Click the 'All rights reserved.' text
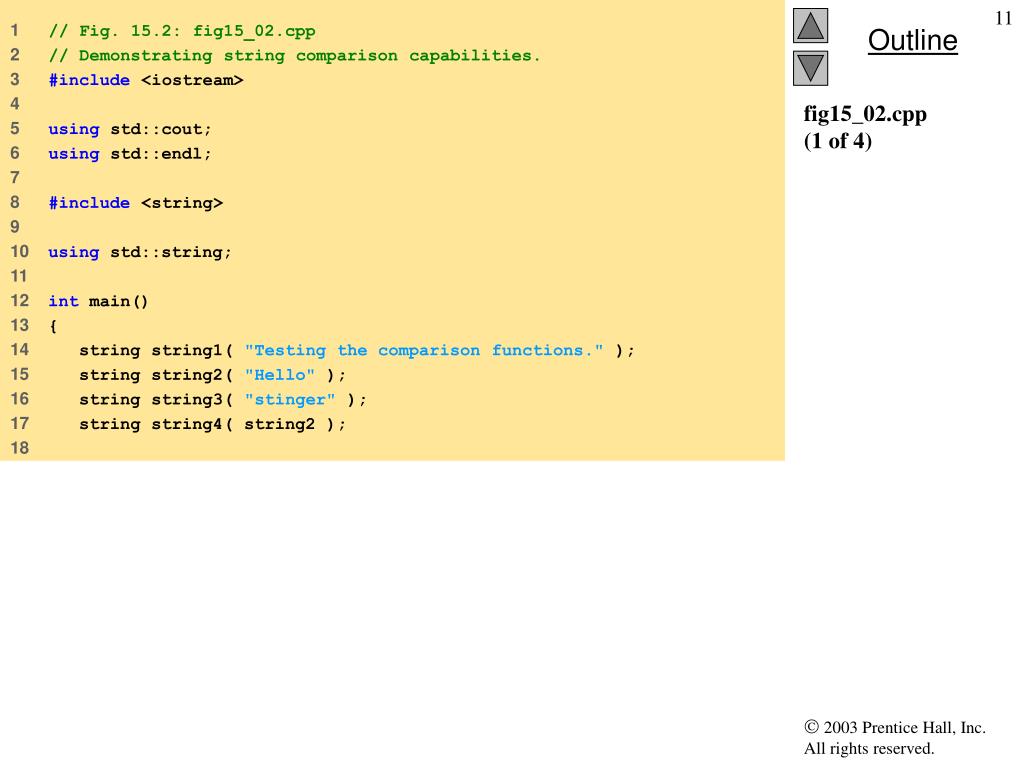Viewport: 1024px width, 768px height. pos(869,748)
